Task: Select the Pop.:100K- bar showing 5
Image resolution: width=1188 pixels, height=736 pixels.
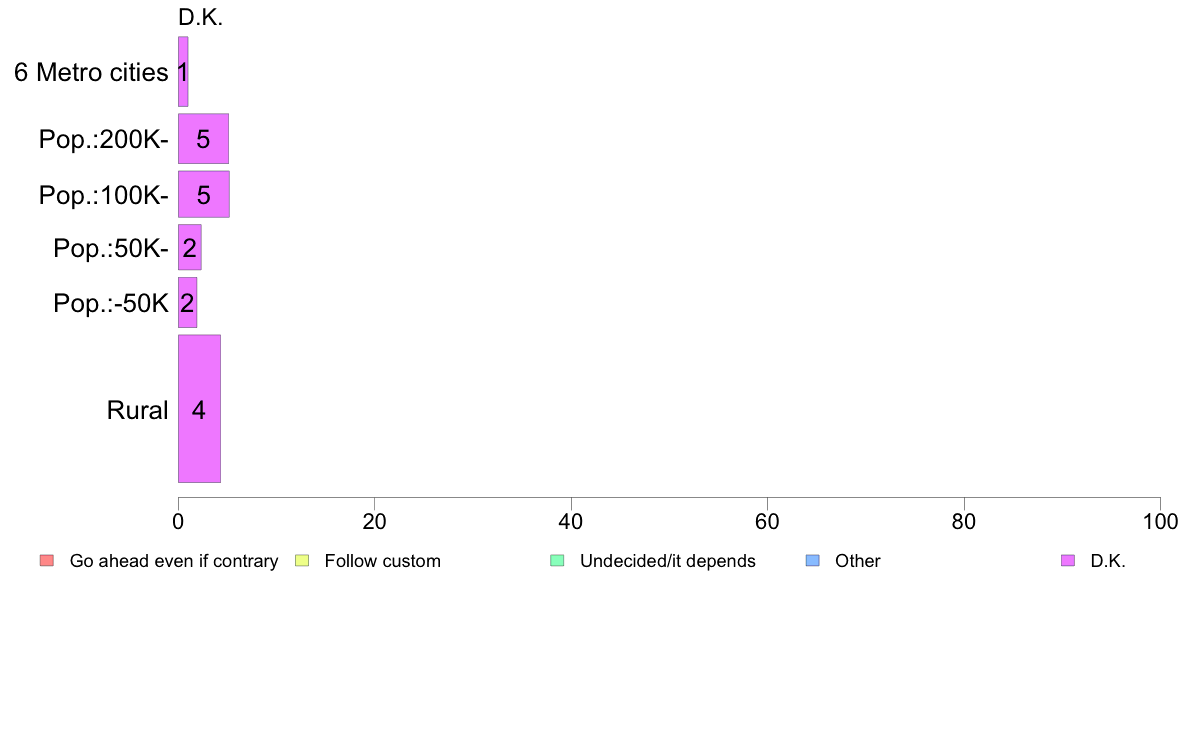Action: [x=204, y=195]
